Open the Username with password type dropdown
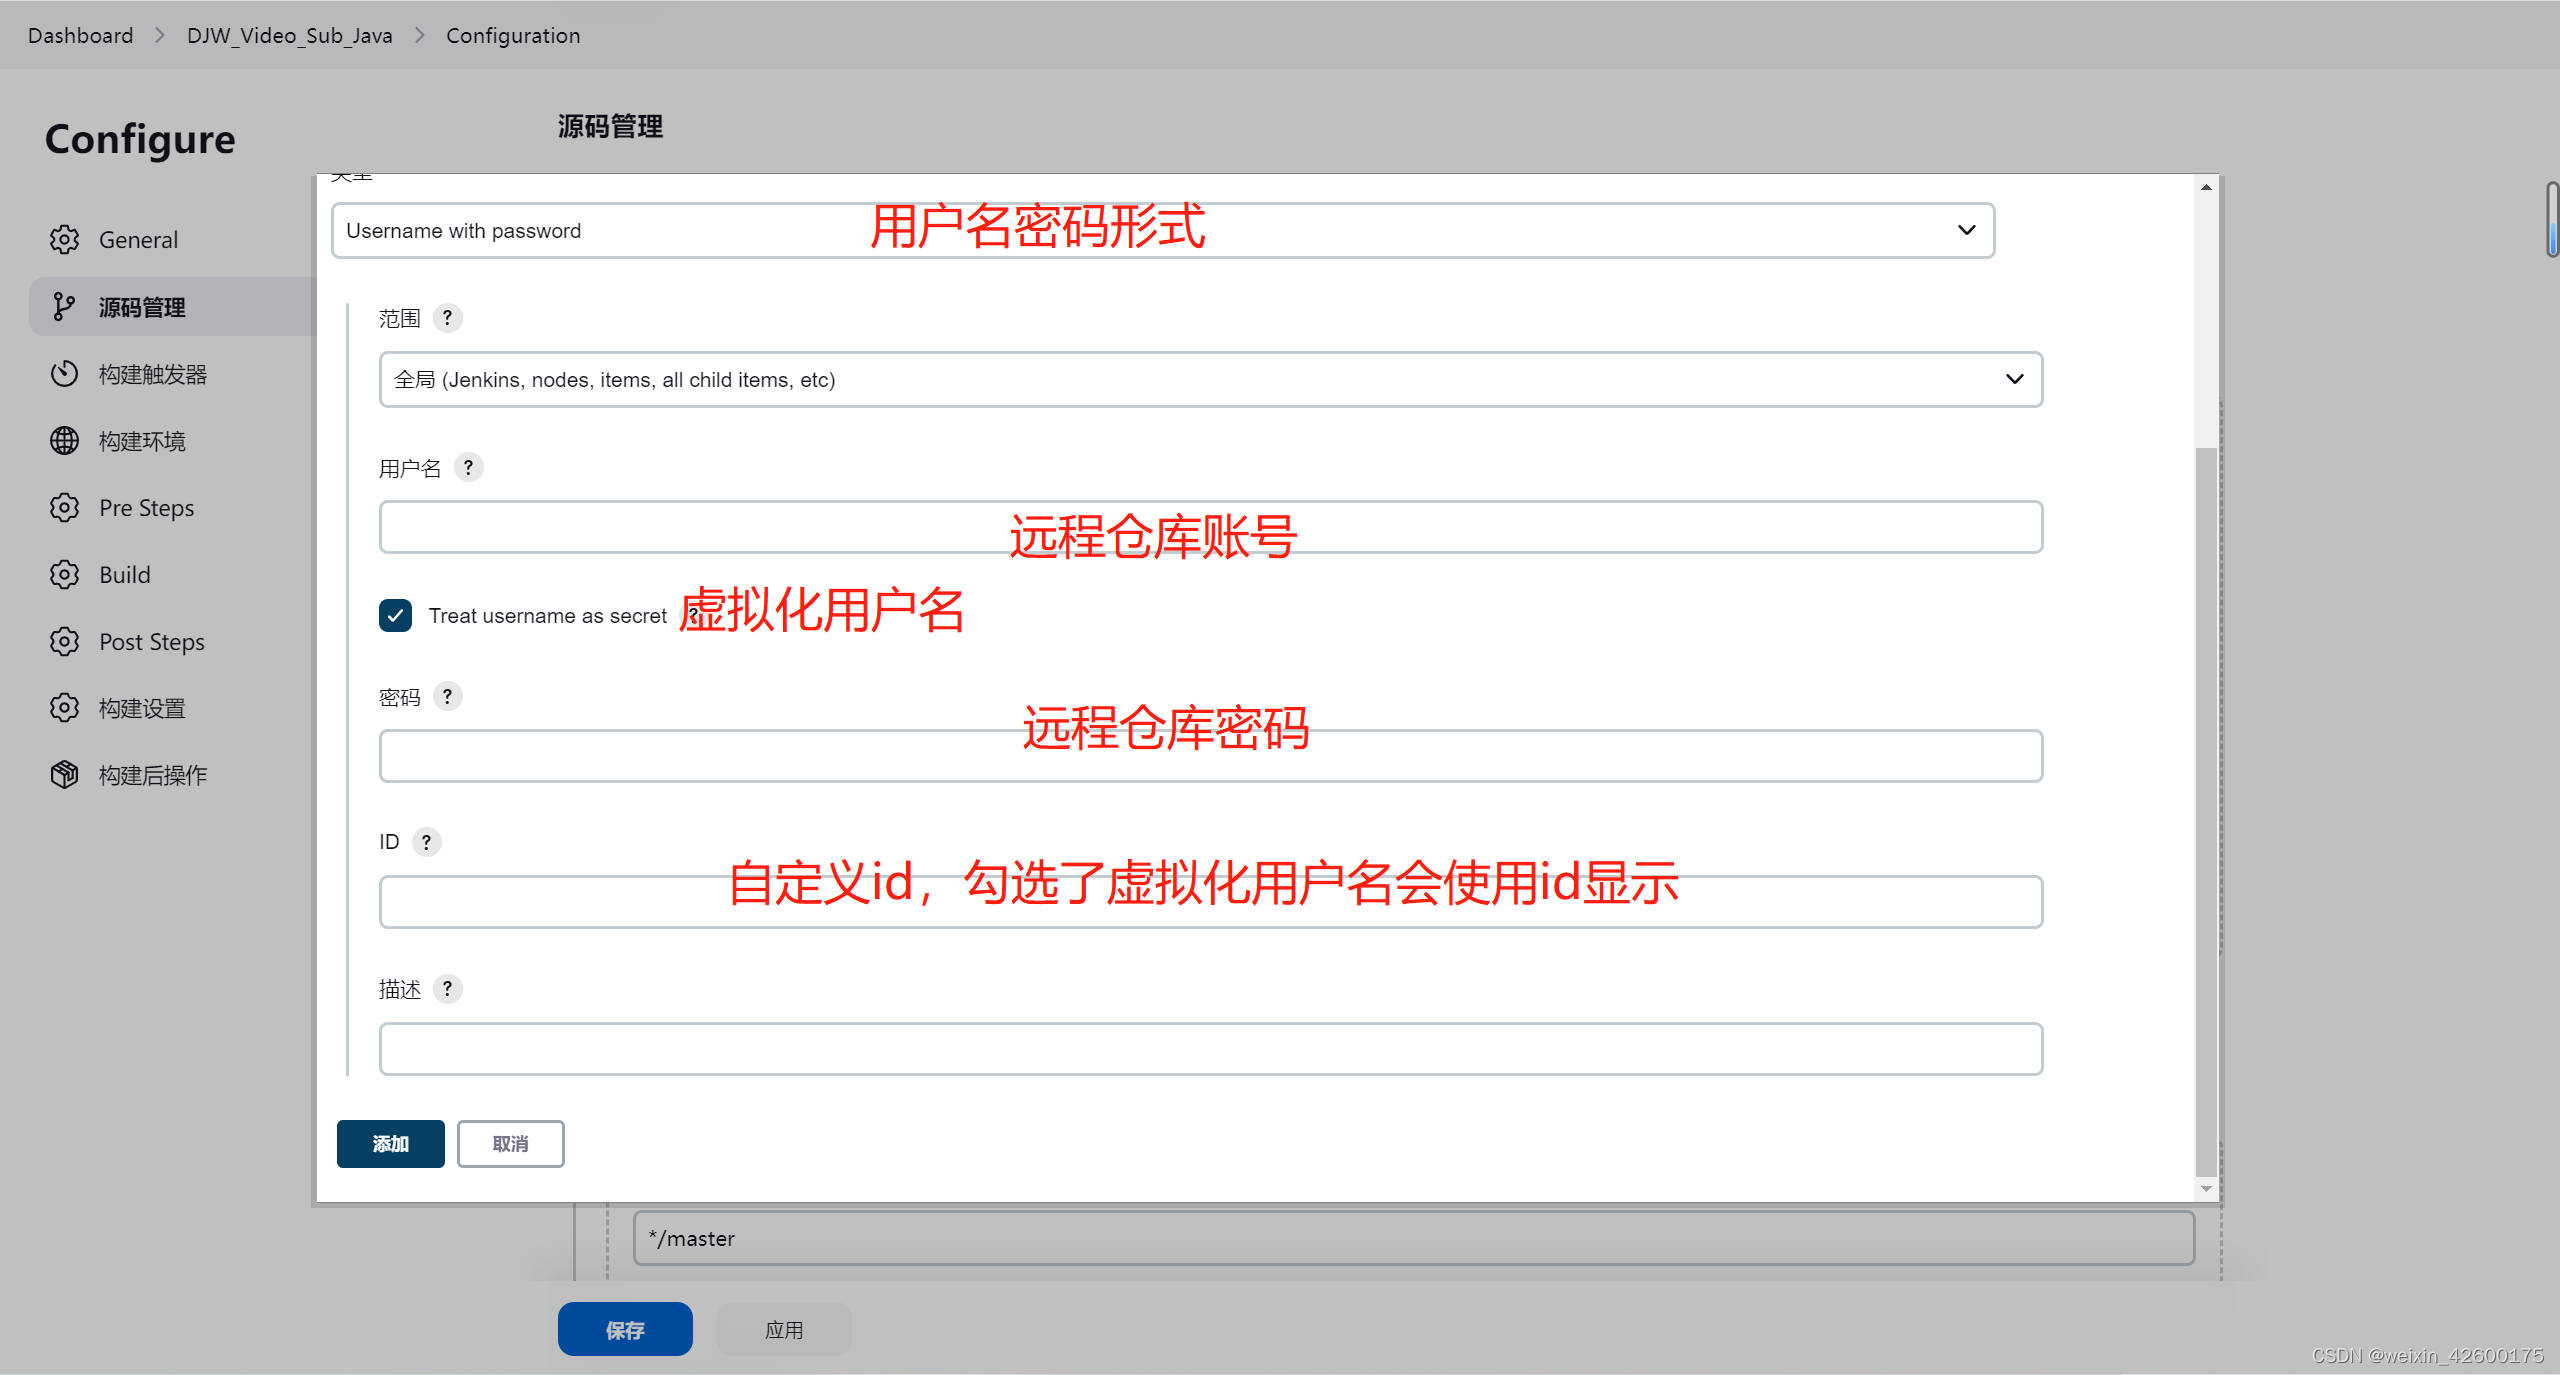 [1162, 231]
